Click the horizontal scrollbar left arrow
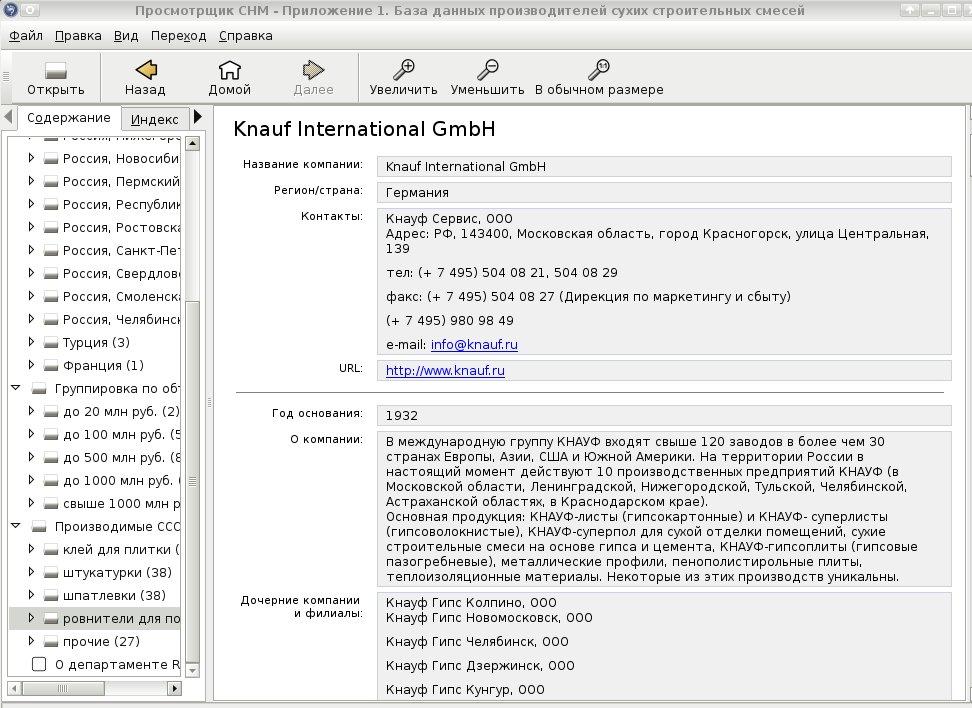Screen dimensions: 972x708 14,688
